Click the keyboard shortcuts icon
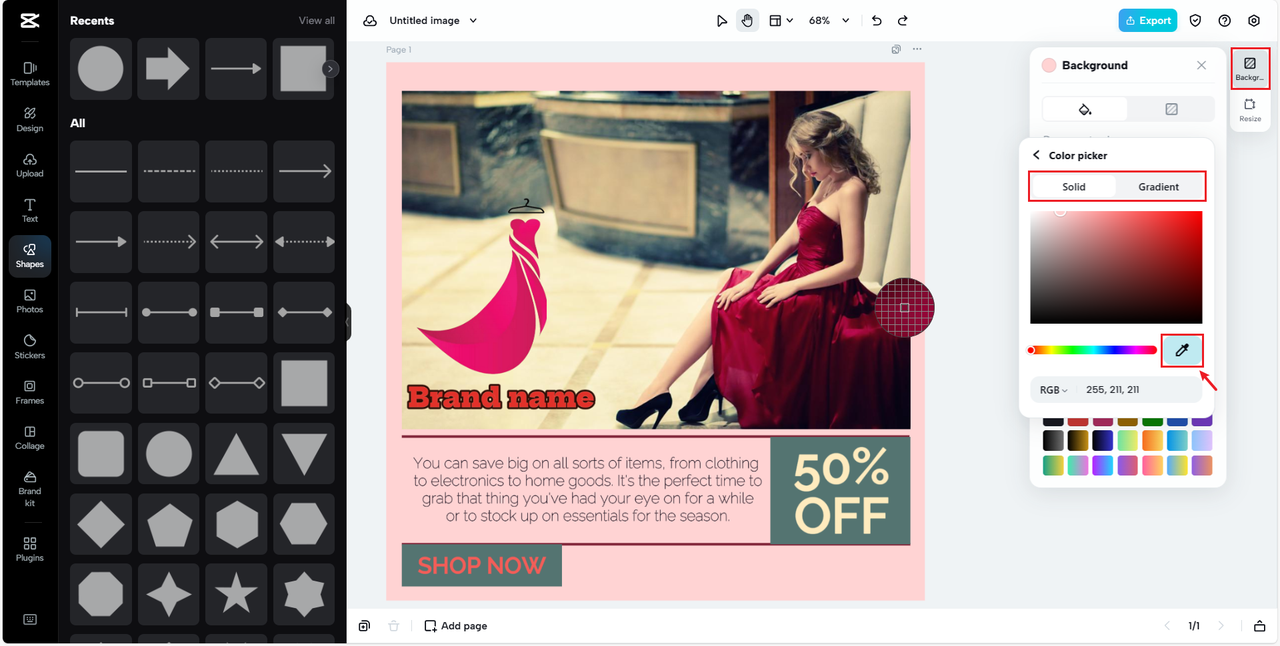The image size is (1280, 646). (x=30, y=619)
